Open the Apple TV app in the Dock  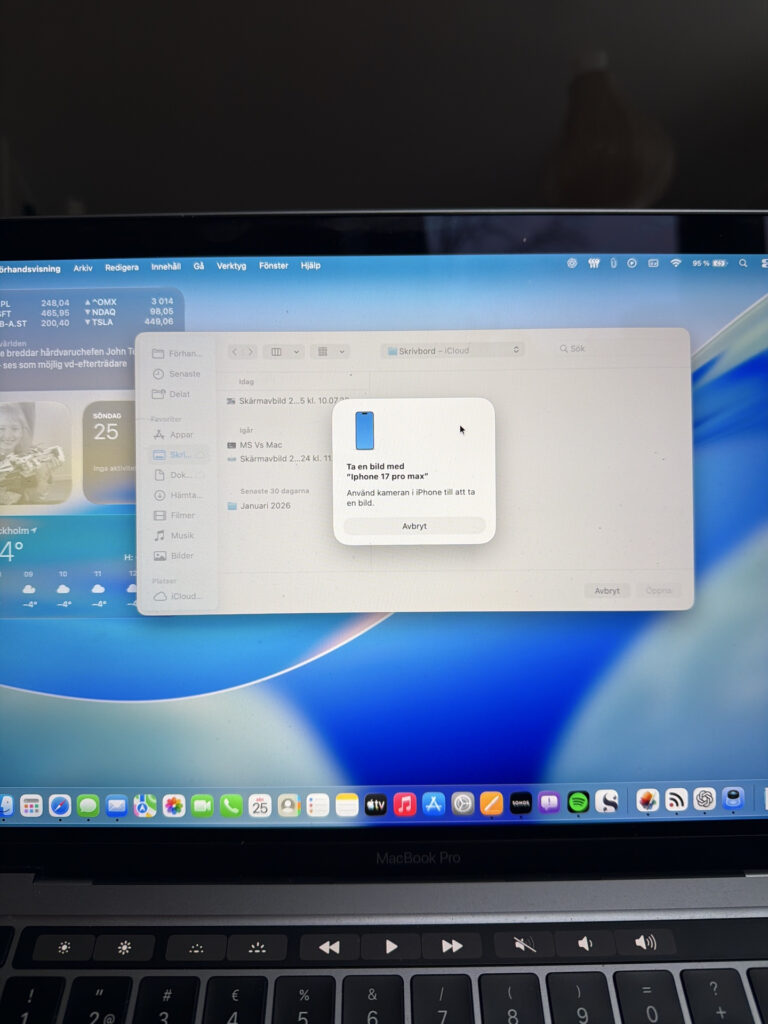tap(375, 805)
